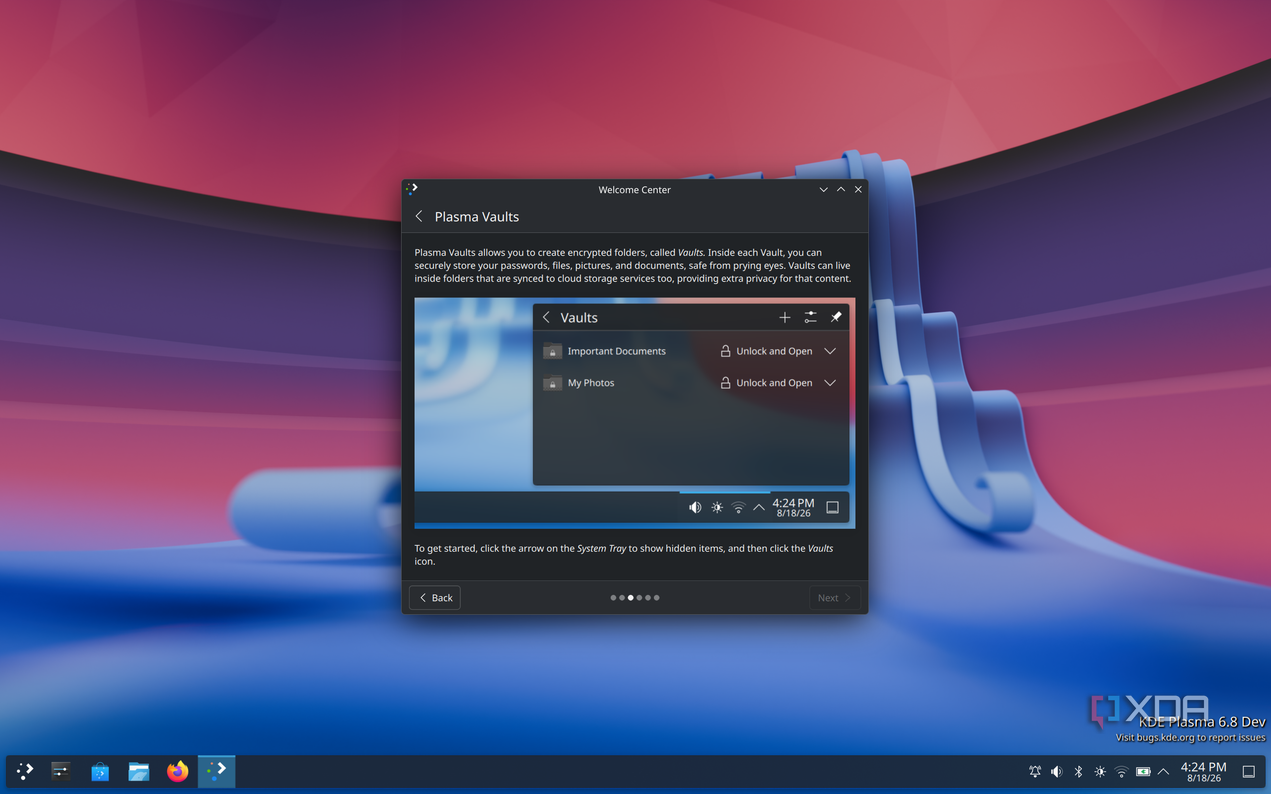
Task: Click the Back button in Welcome Center
Action: pyautogui.click(x=435, y=598)
